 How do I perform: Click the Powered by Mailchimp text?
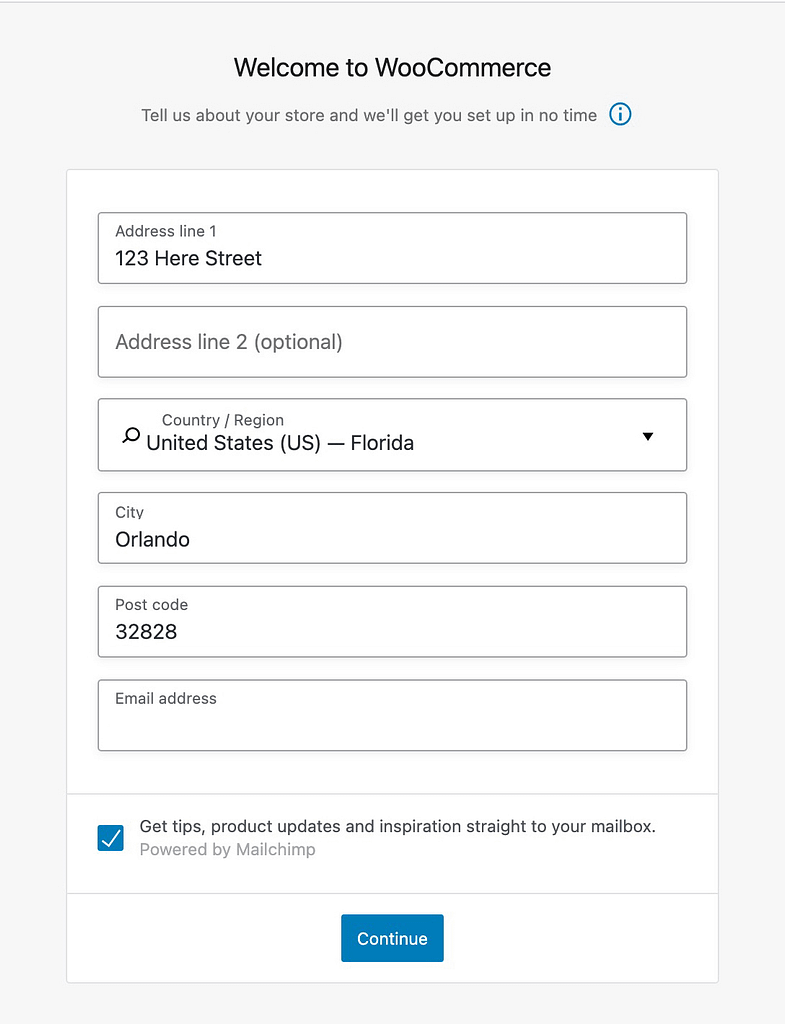227,850
